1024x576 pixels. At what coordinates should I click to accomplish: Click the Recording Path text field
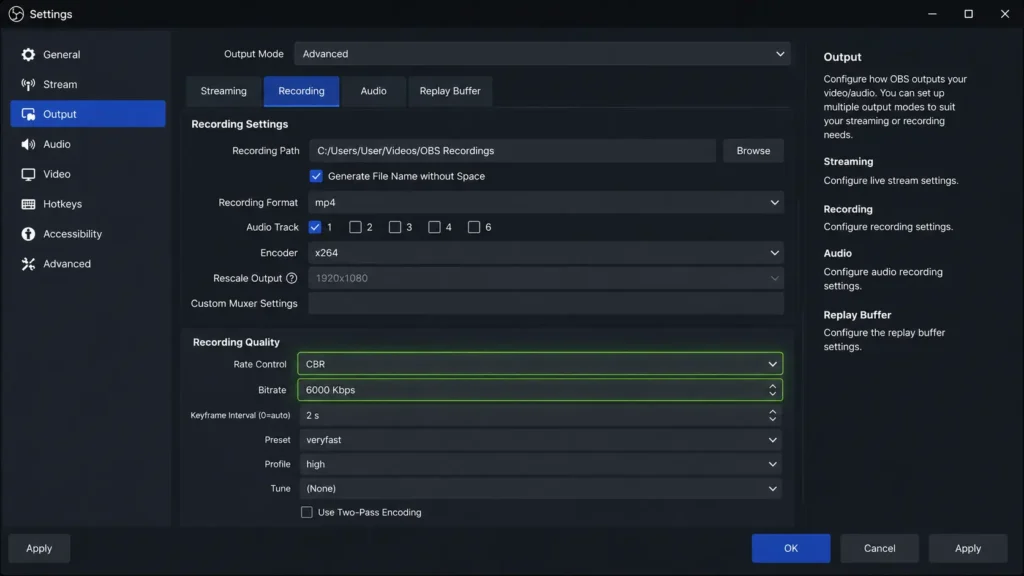point(513,151)
